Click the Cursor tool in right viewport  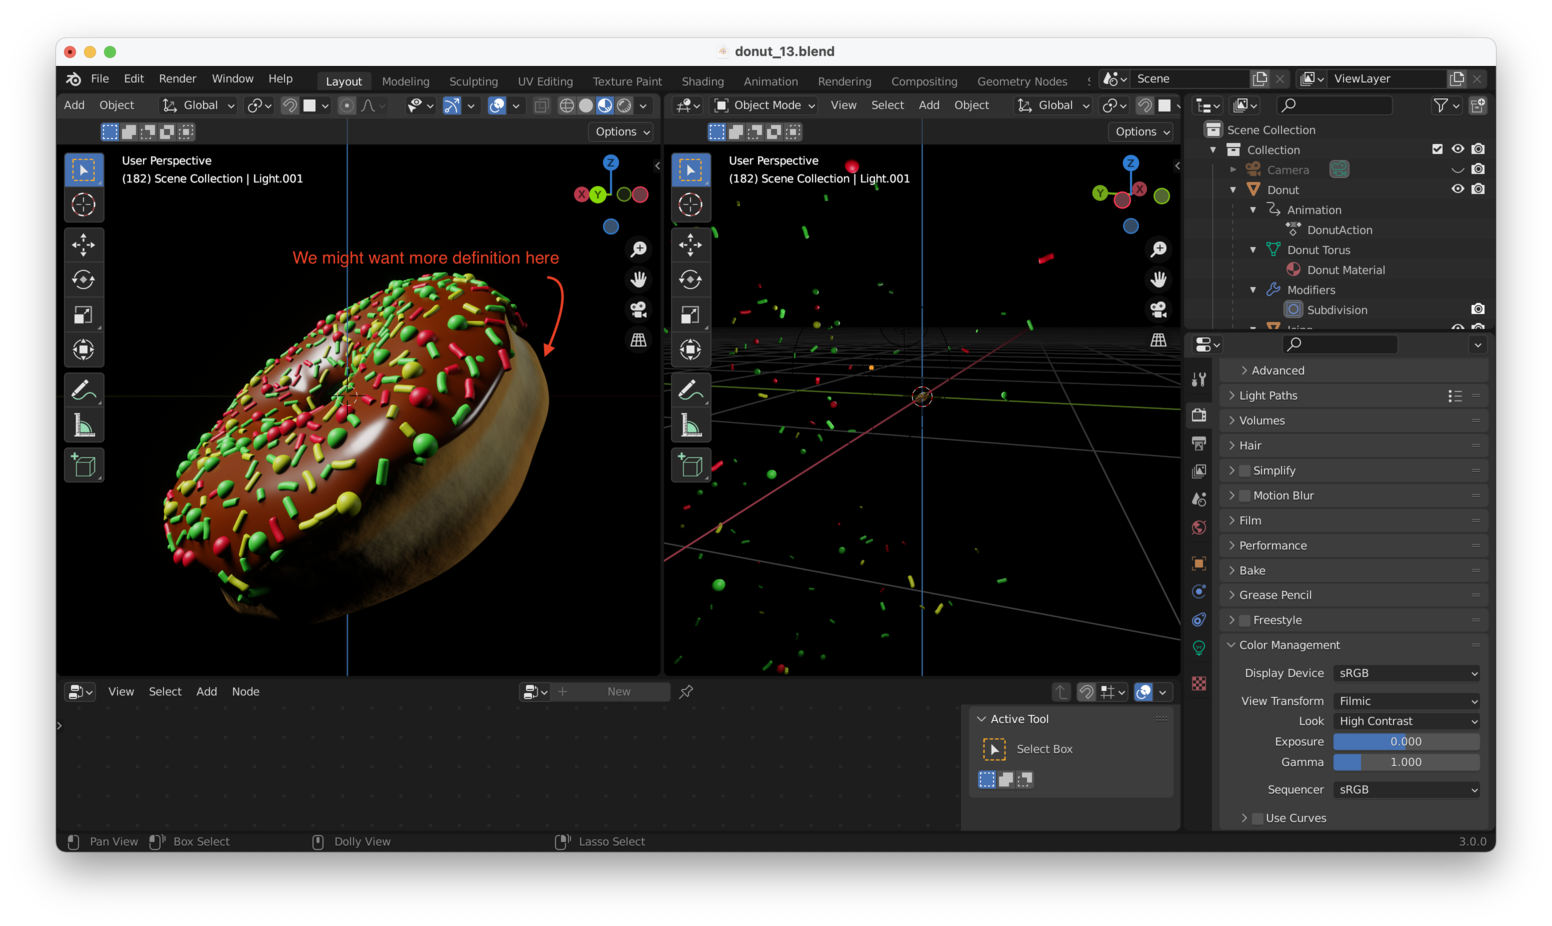[690, 205]
